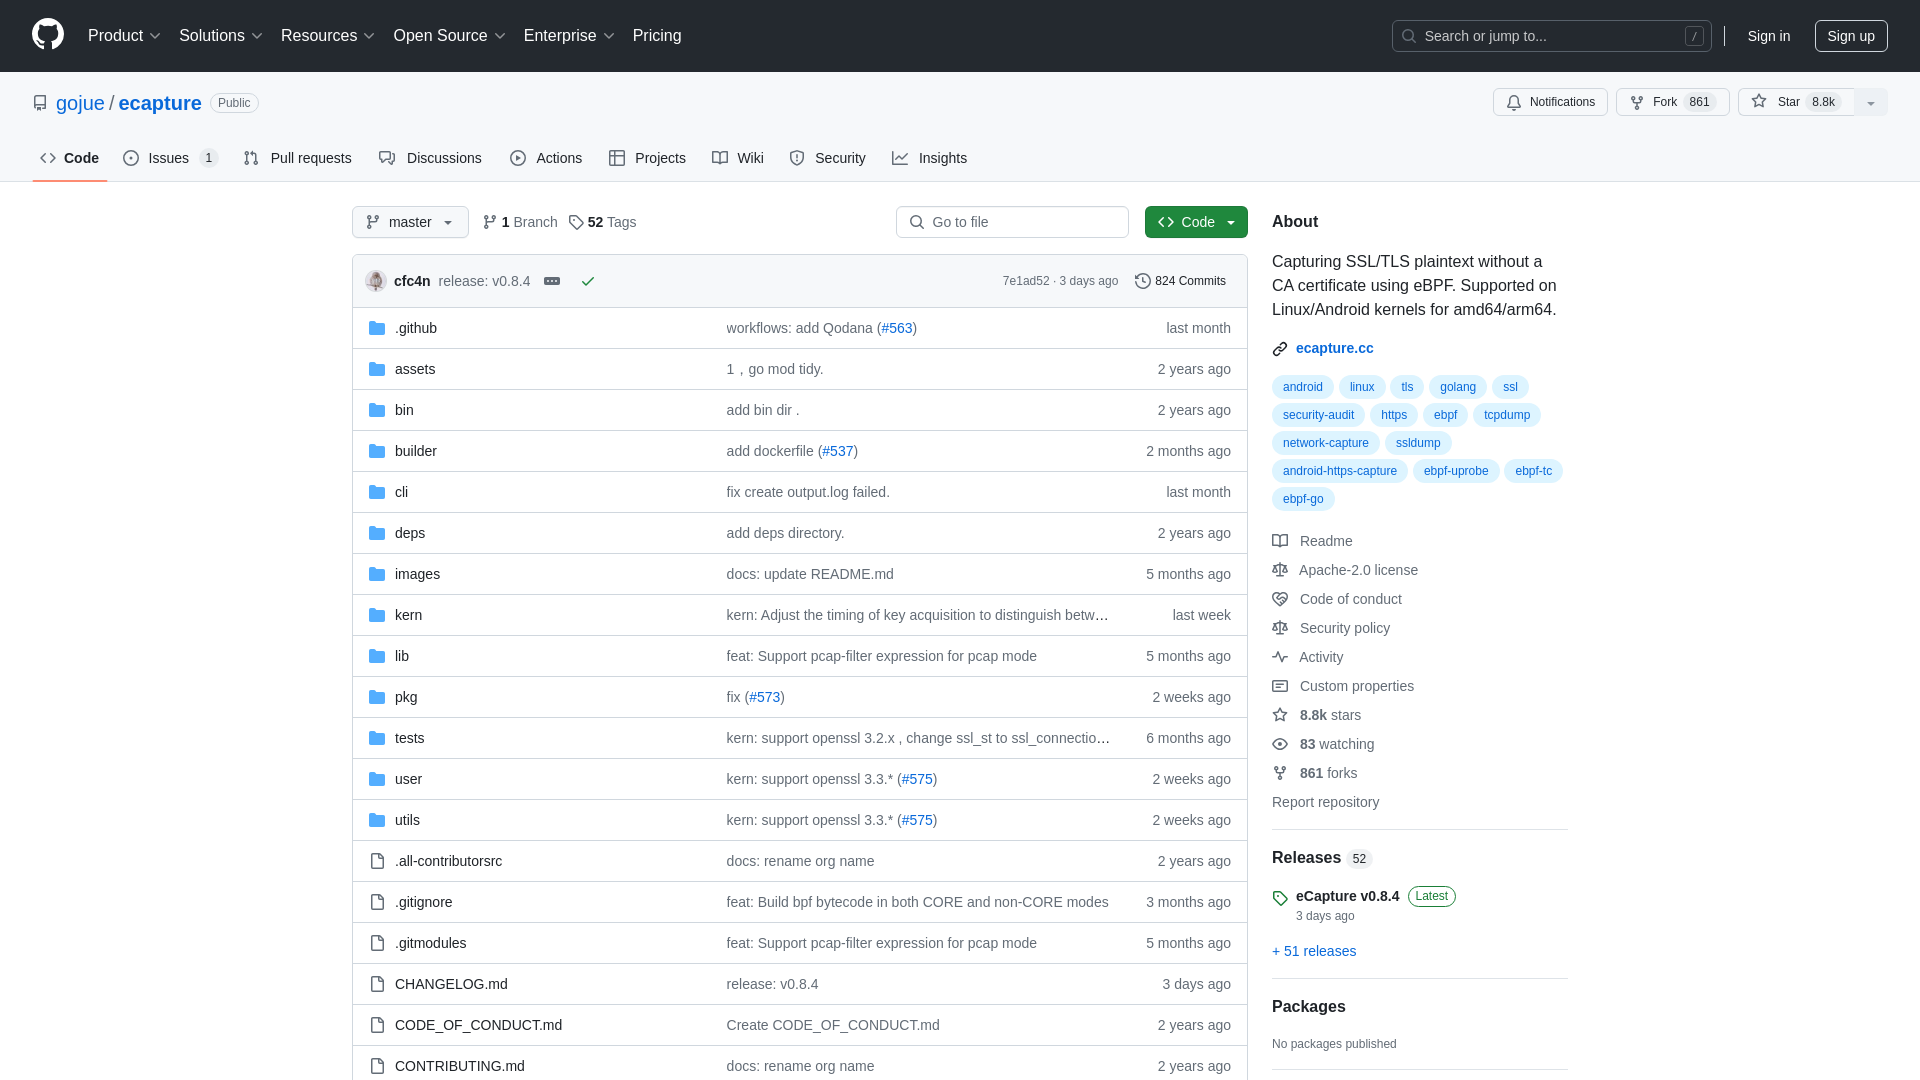Image resolution: width=1920 pixels, height=1080 pixels.
Task: Click the Insights graph icon
Action: 899,158
